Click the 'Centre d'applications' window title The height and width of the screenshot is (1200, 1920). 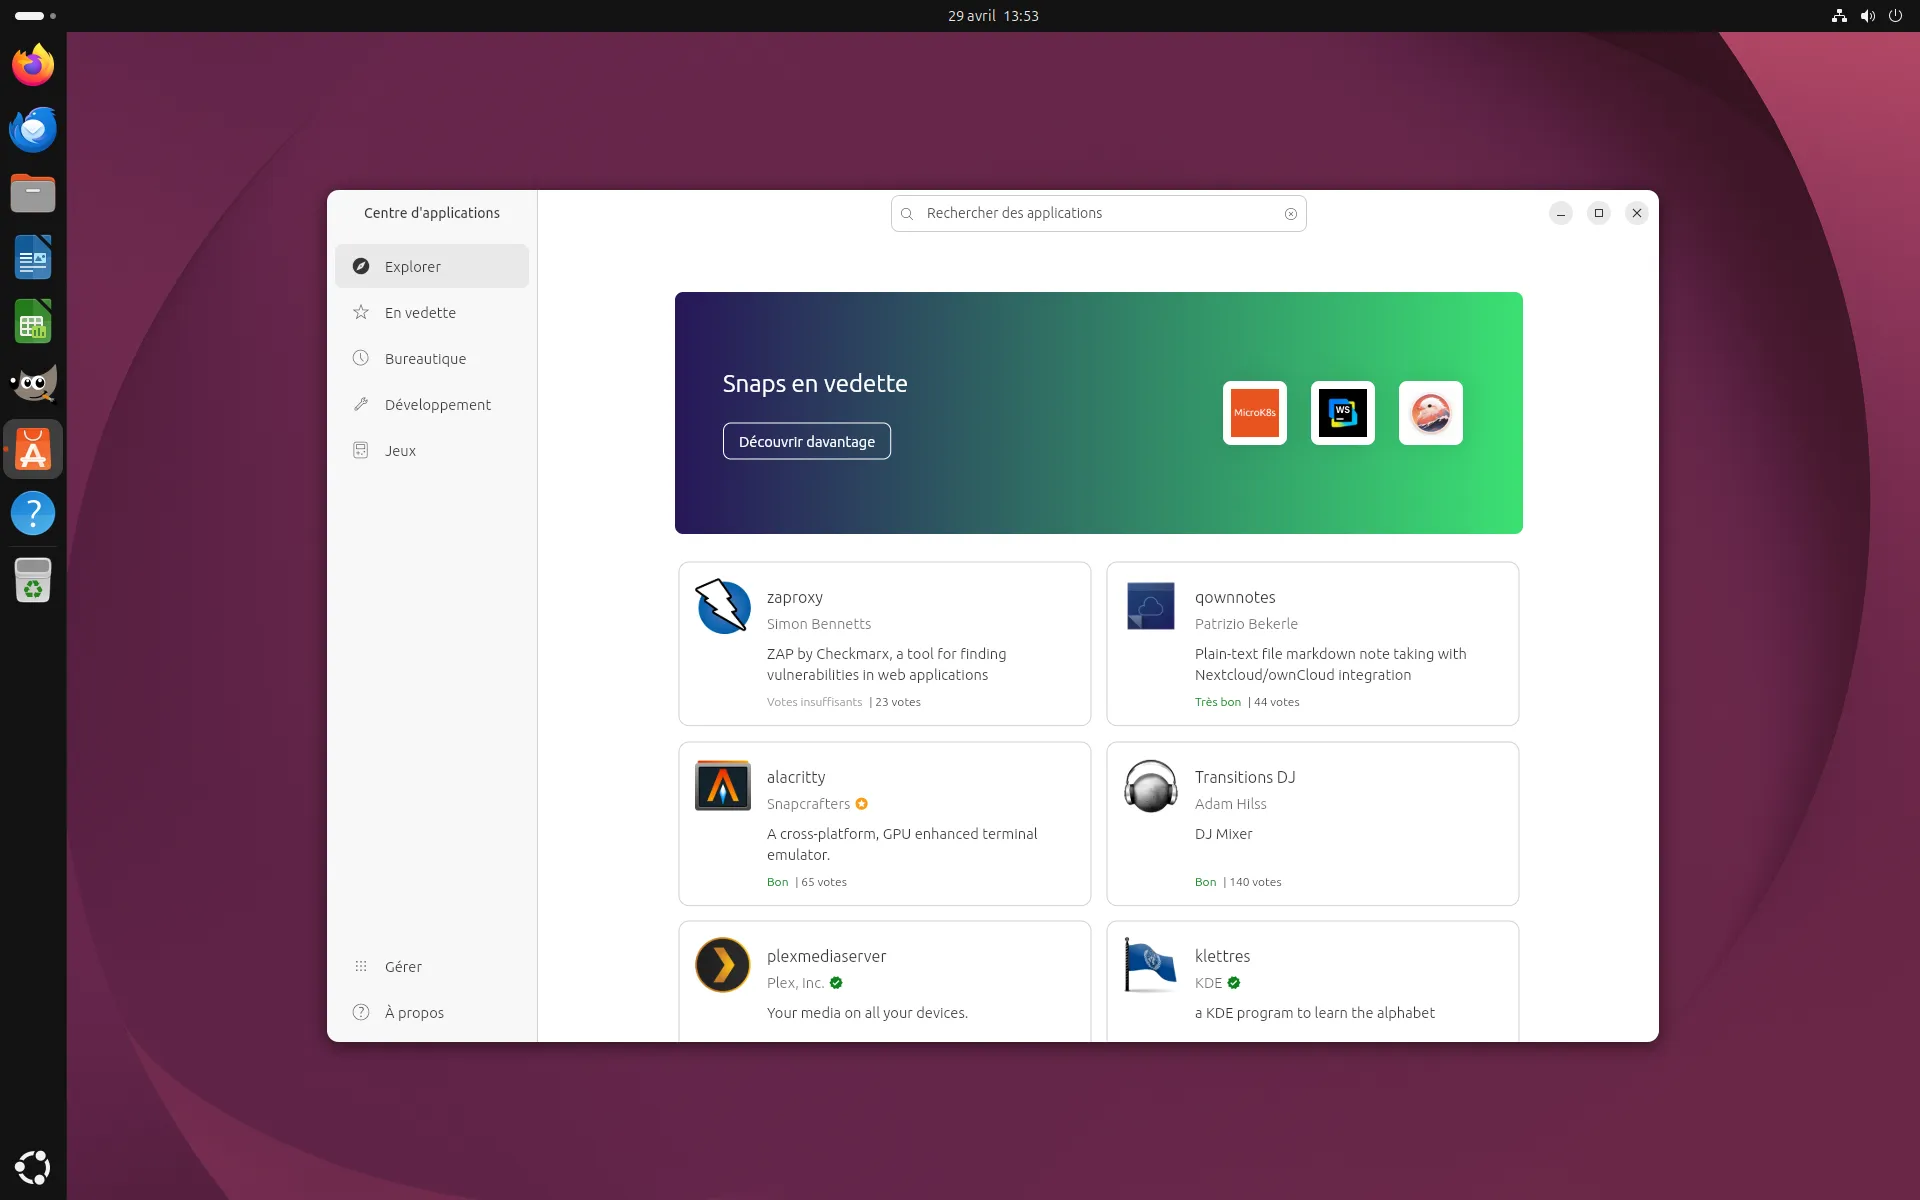[x=432, y=213]
